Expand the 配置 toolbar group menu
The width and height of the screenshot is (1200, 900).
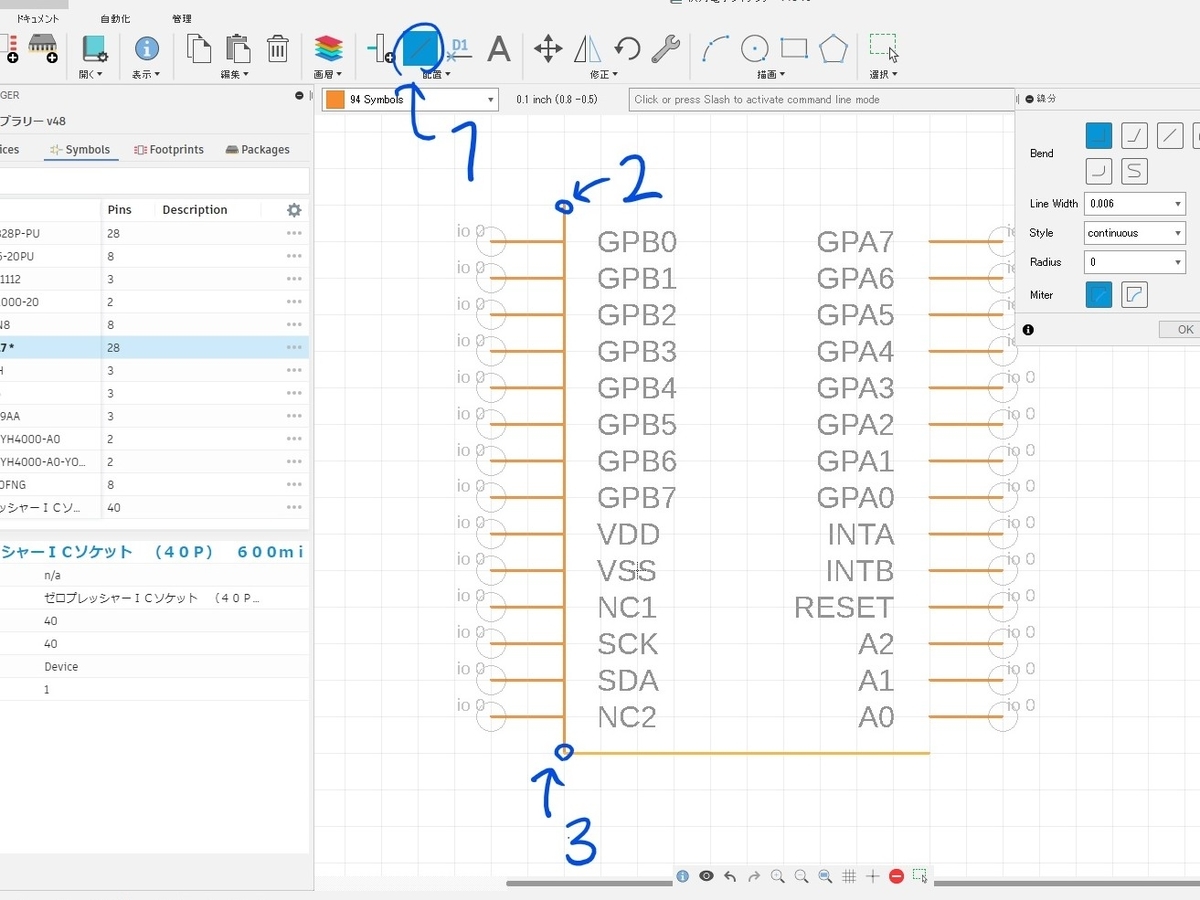tap(436, 74)
